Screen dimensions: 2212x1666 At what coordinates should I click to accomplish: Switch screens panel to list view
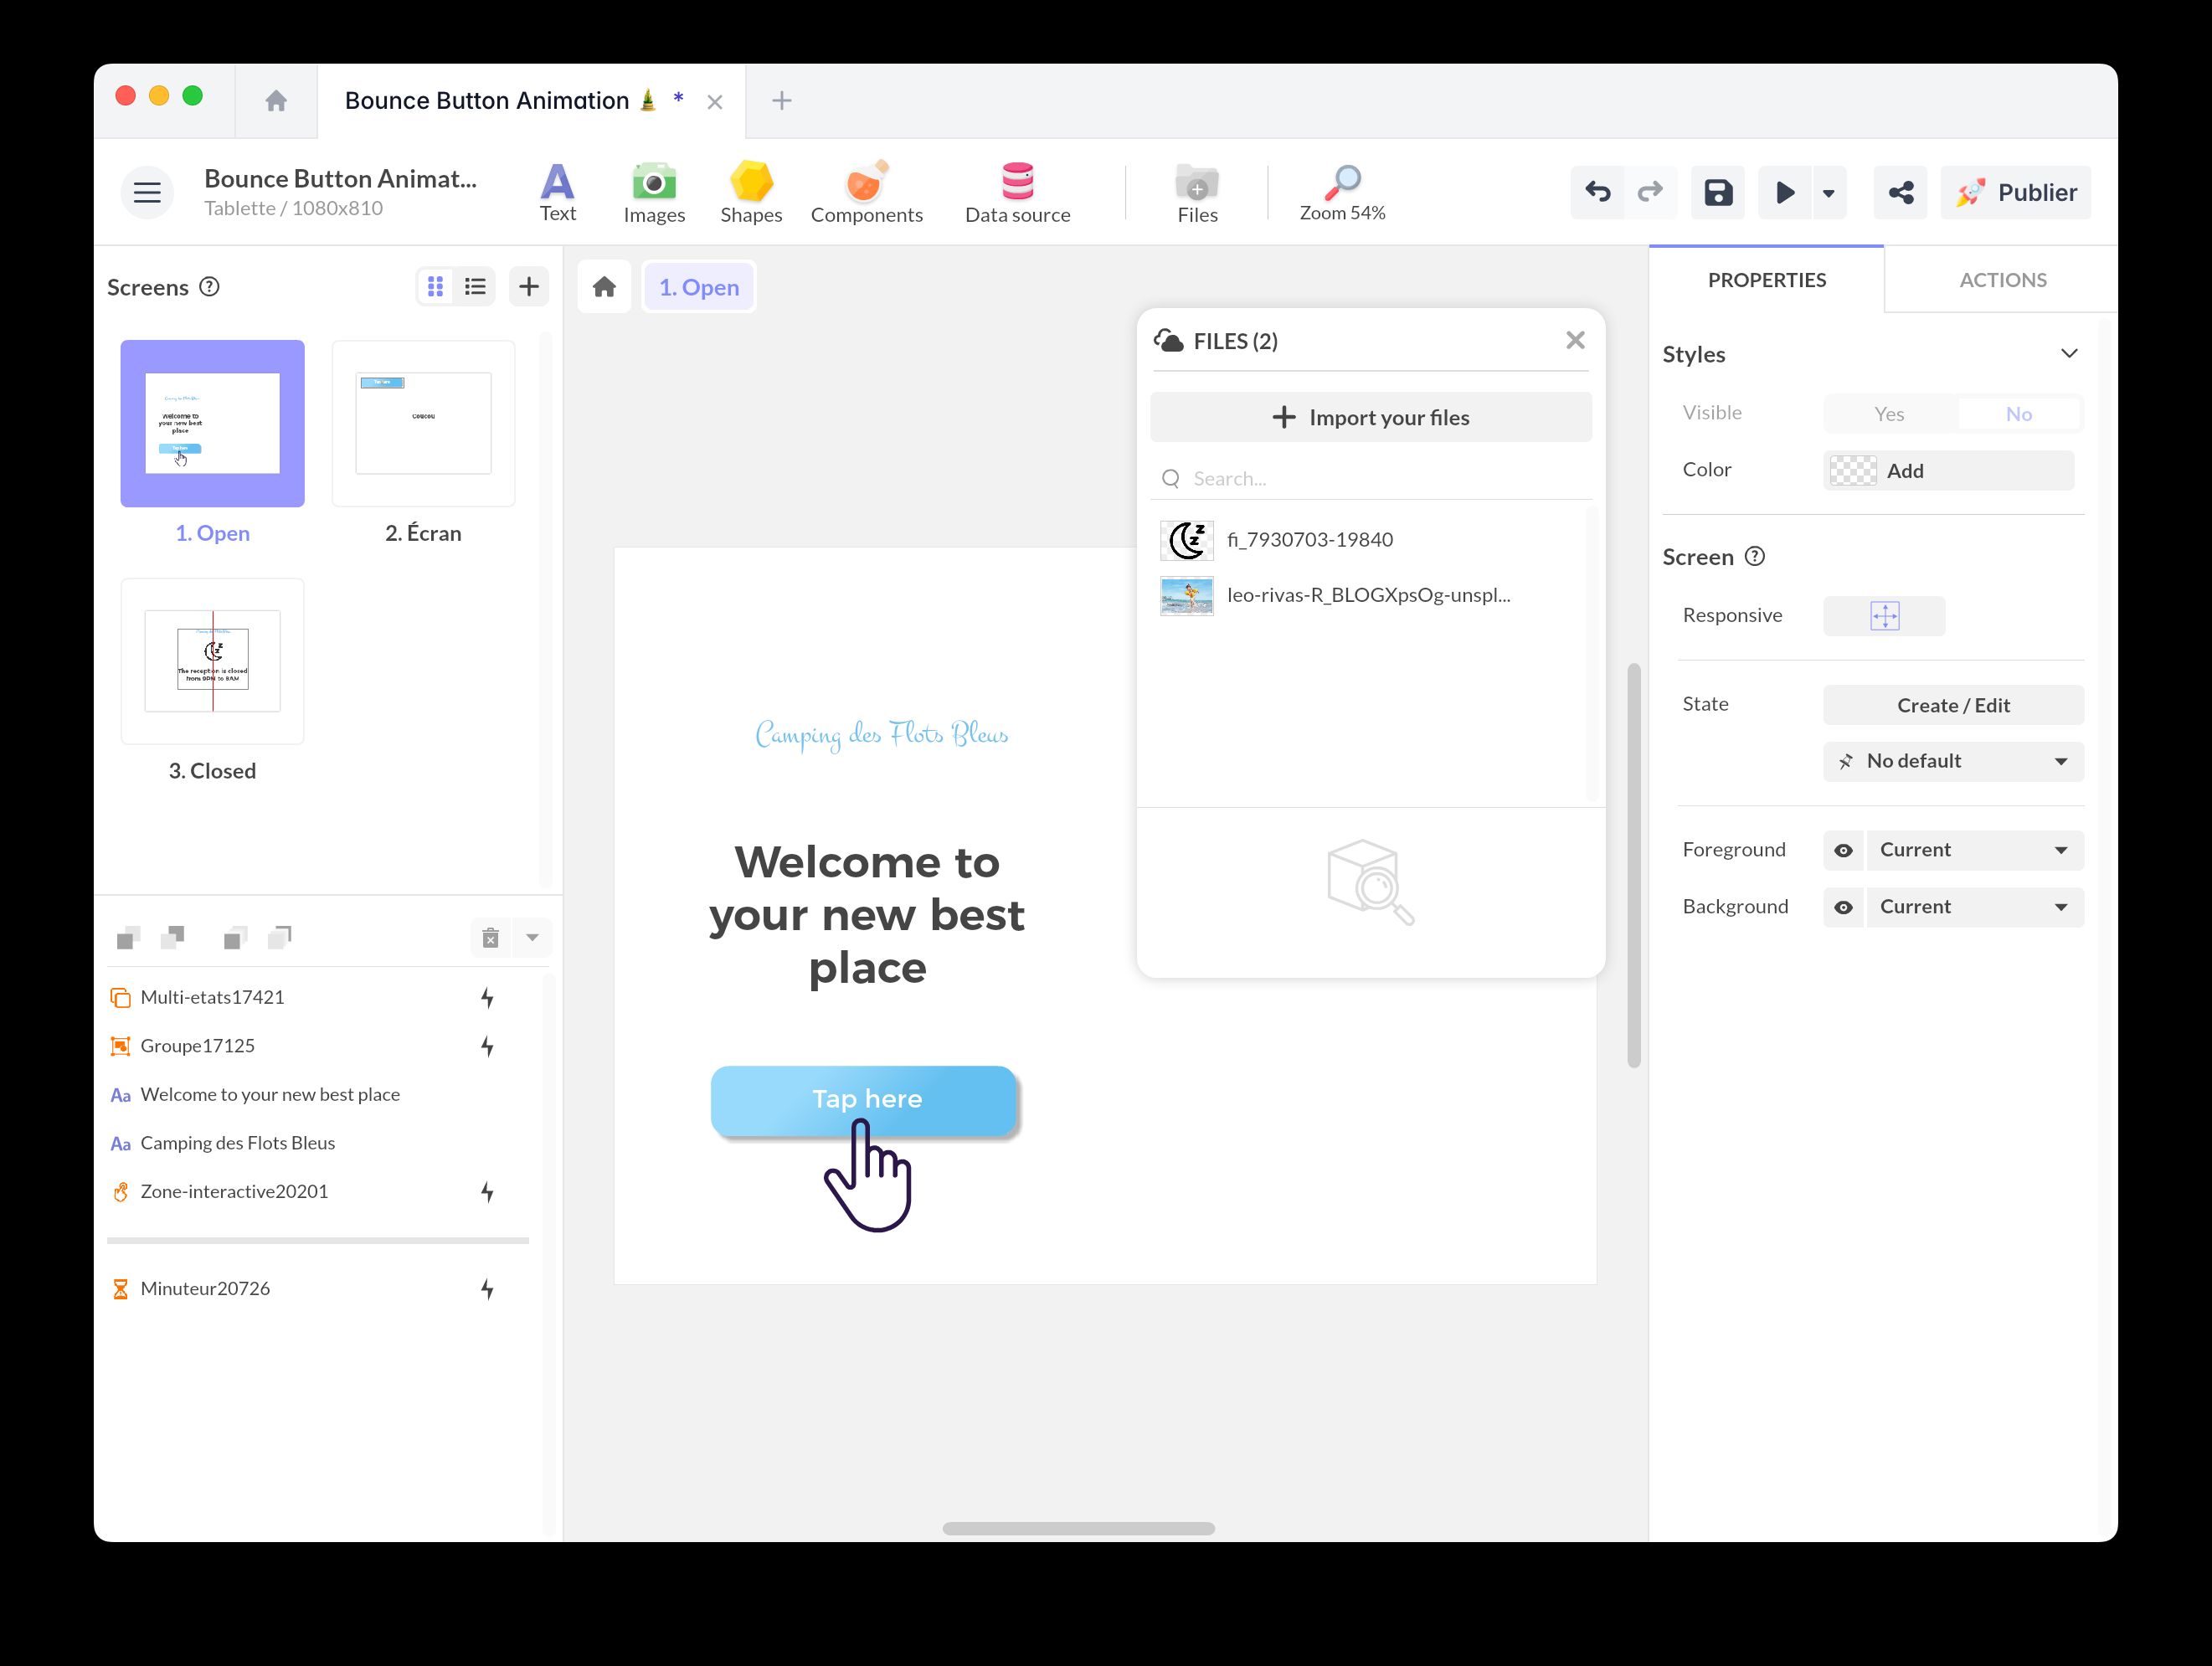[475, 287]
